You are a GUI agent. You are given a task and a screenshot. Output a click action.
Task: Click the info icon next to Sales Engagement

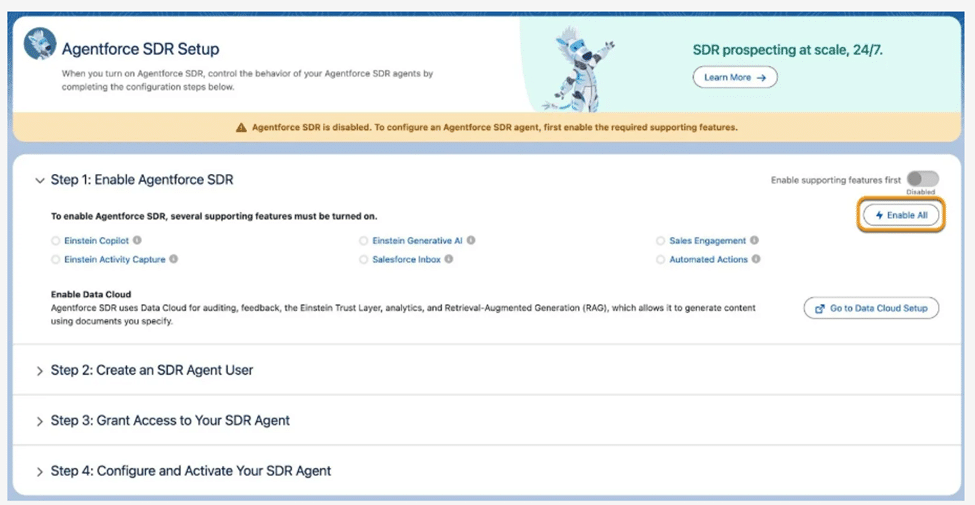pos(754,240)
